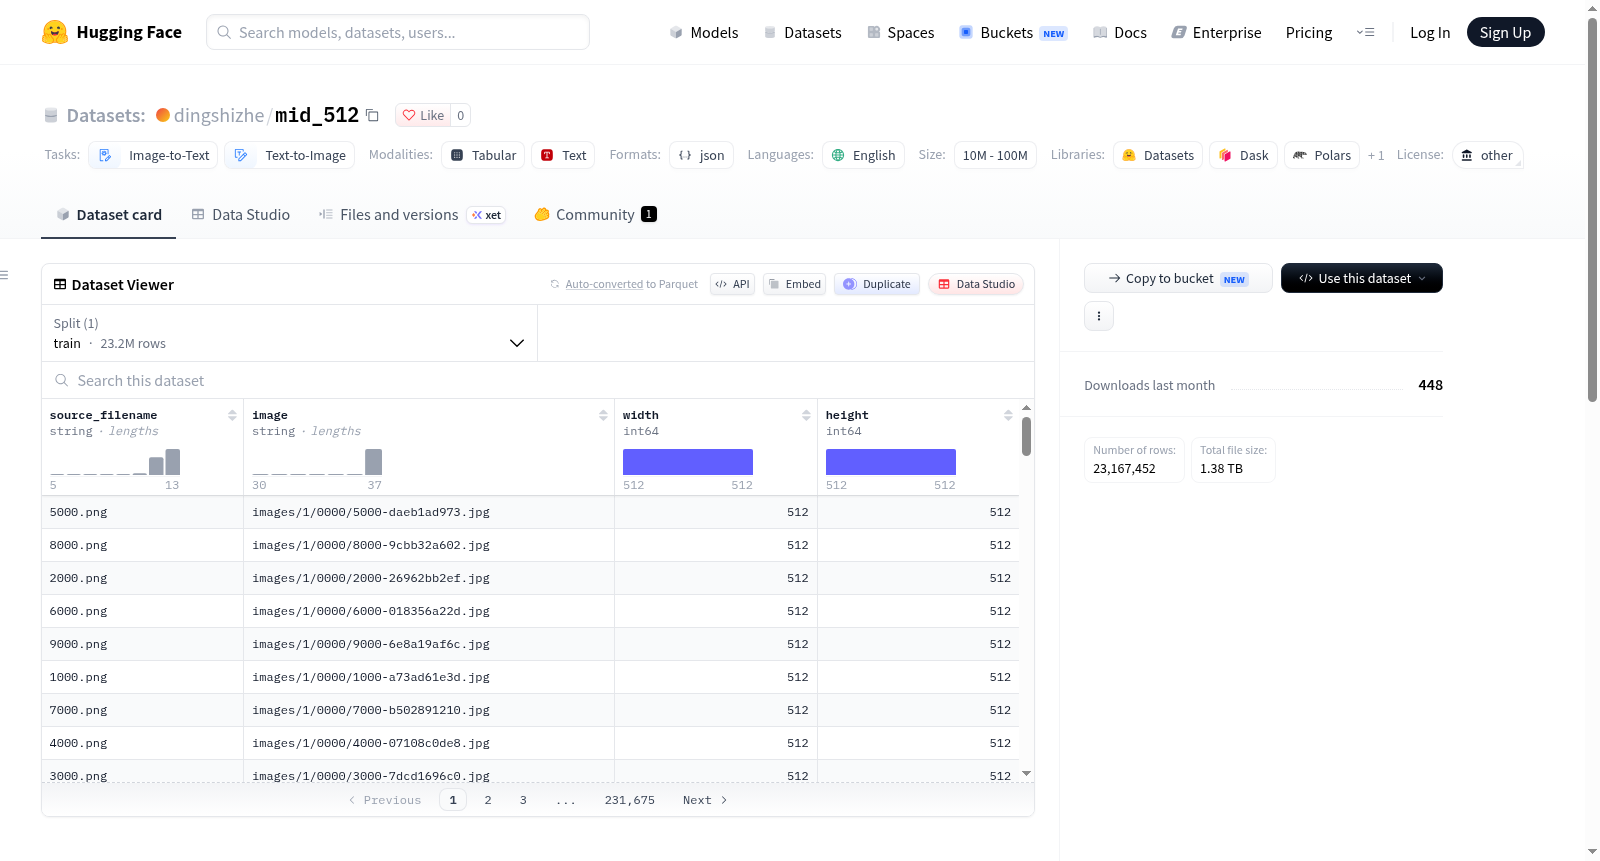The image size is (1600, 861).
Task: Visit the Pricing page
Action: click(1309, 32)
